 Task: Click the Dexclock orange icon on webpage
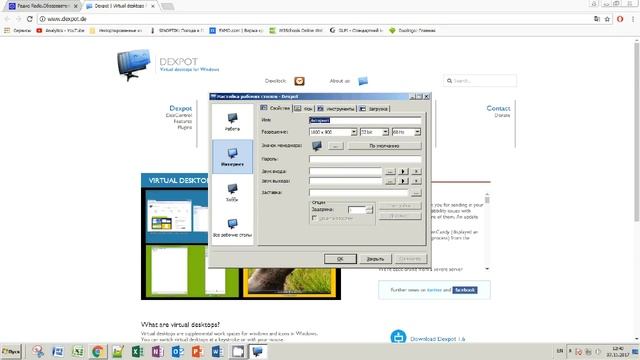[x=299, y=81]
